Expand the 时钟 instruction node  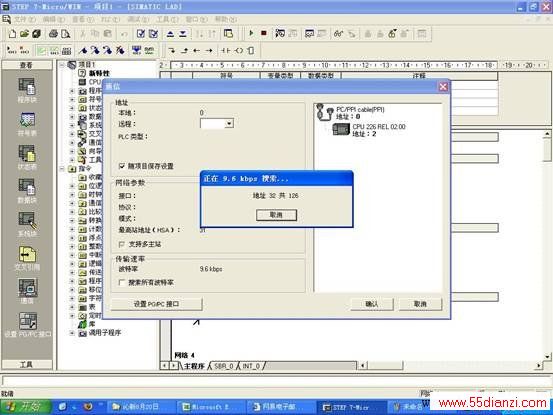[72, 194]
